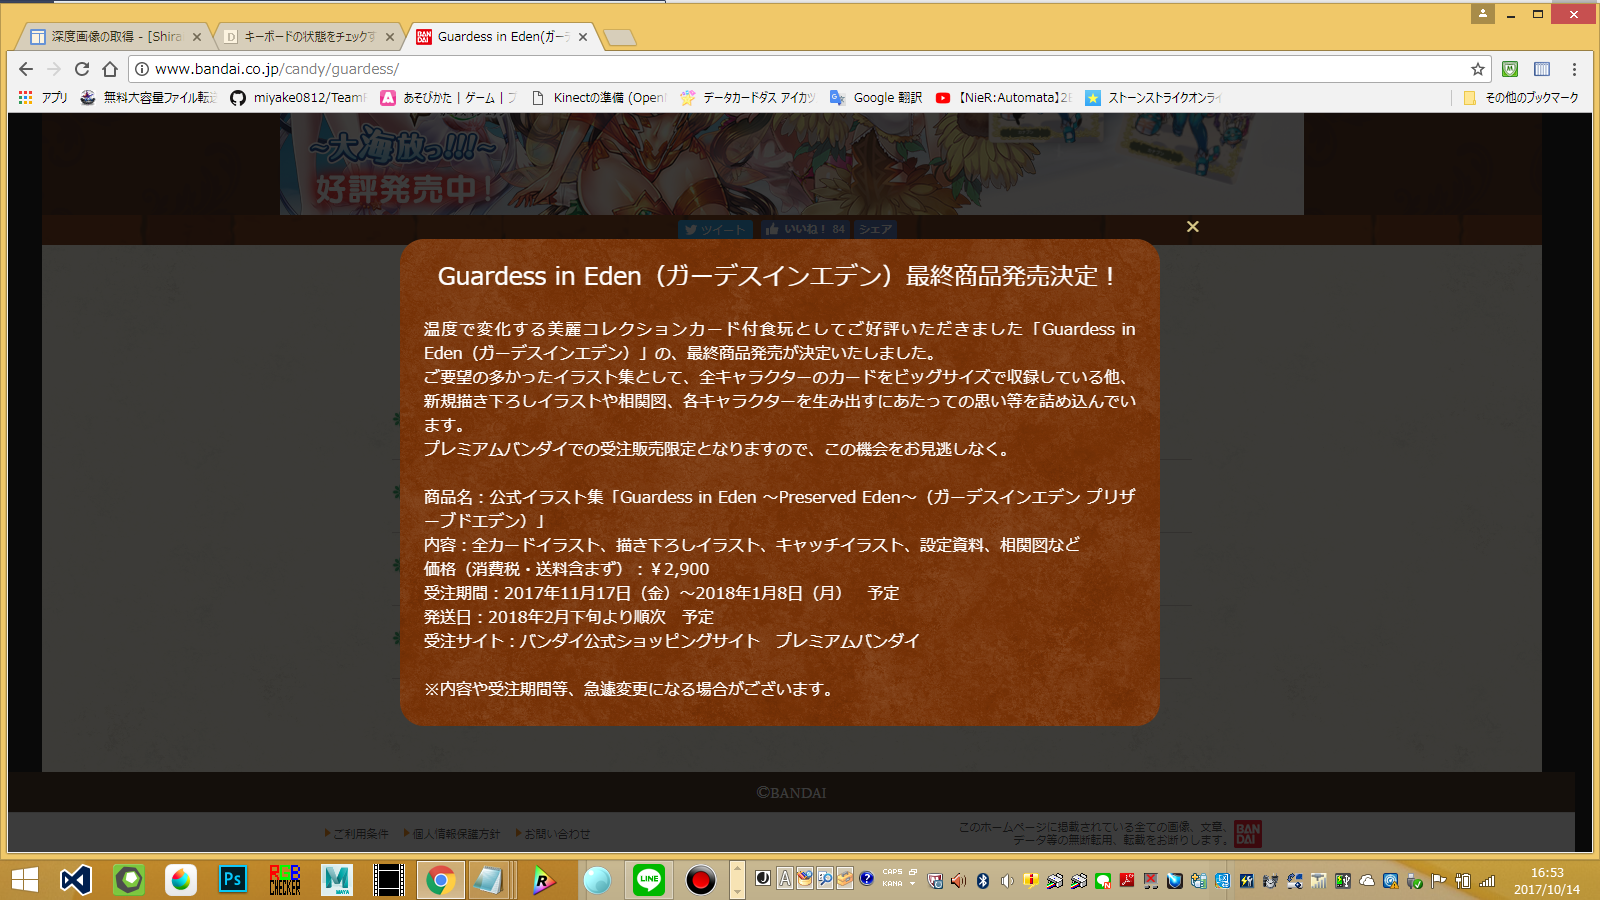The image size is (1600, 900).
Task: Click the ツイート button
Action: [716, 229]
